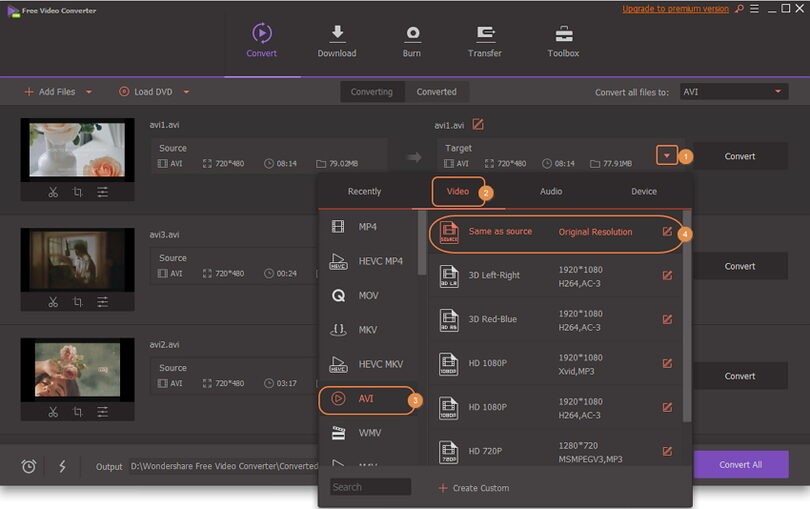Click the Upgrade to premium version link
Screen dimensions: 810x509
point(675,9)
